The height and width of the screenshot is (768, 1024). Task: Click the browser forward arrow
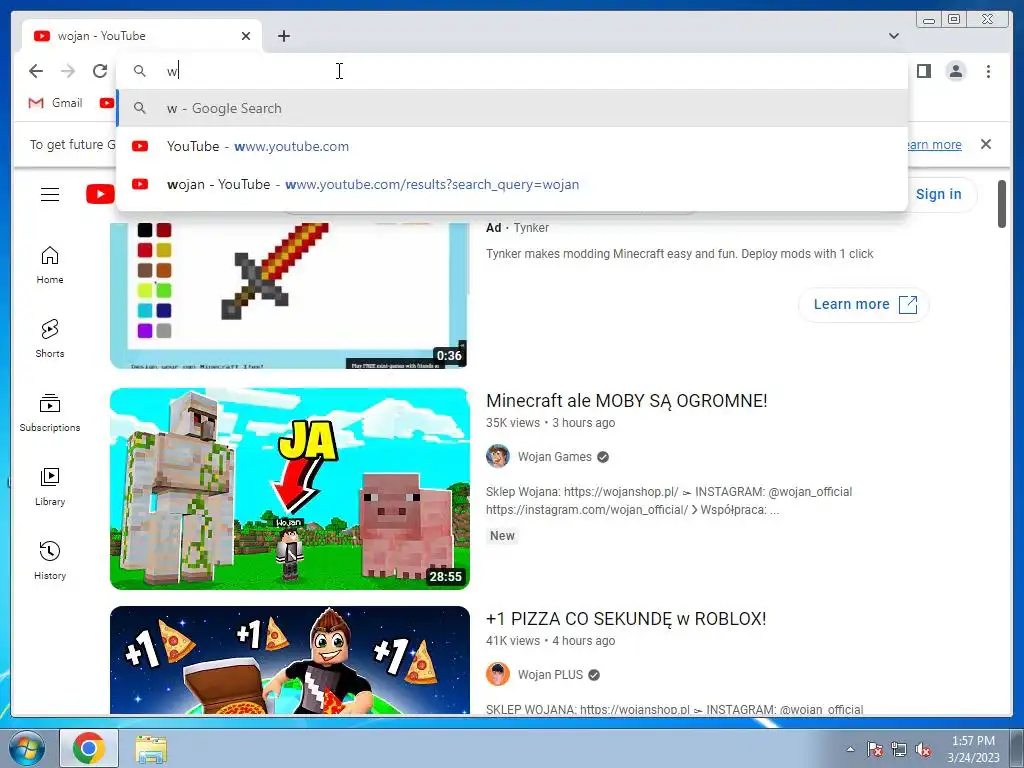pos(68,71)
